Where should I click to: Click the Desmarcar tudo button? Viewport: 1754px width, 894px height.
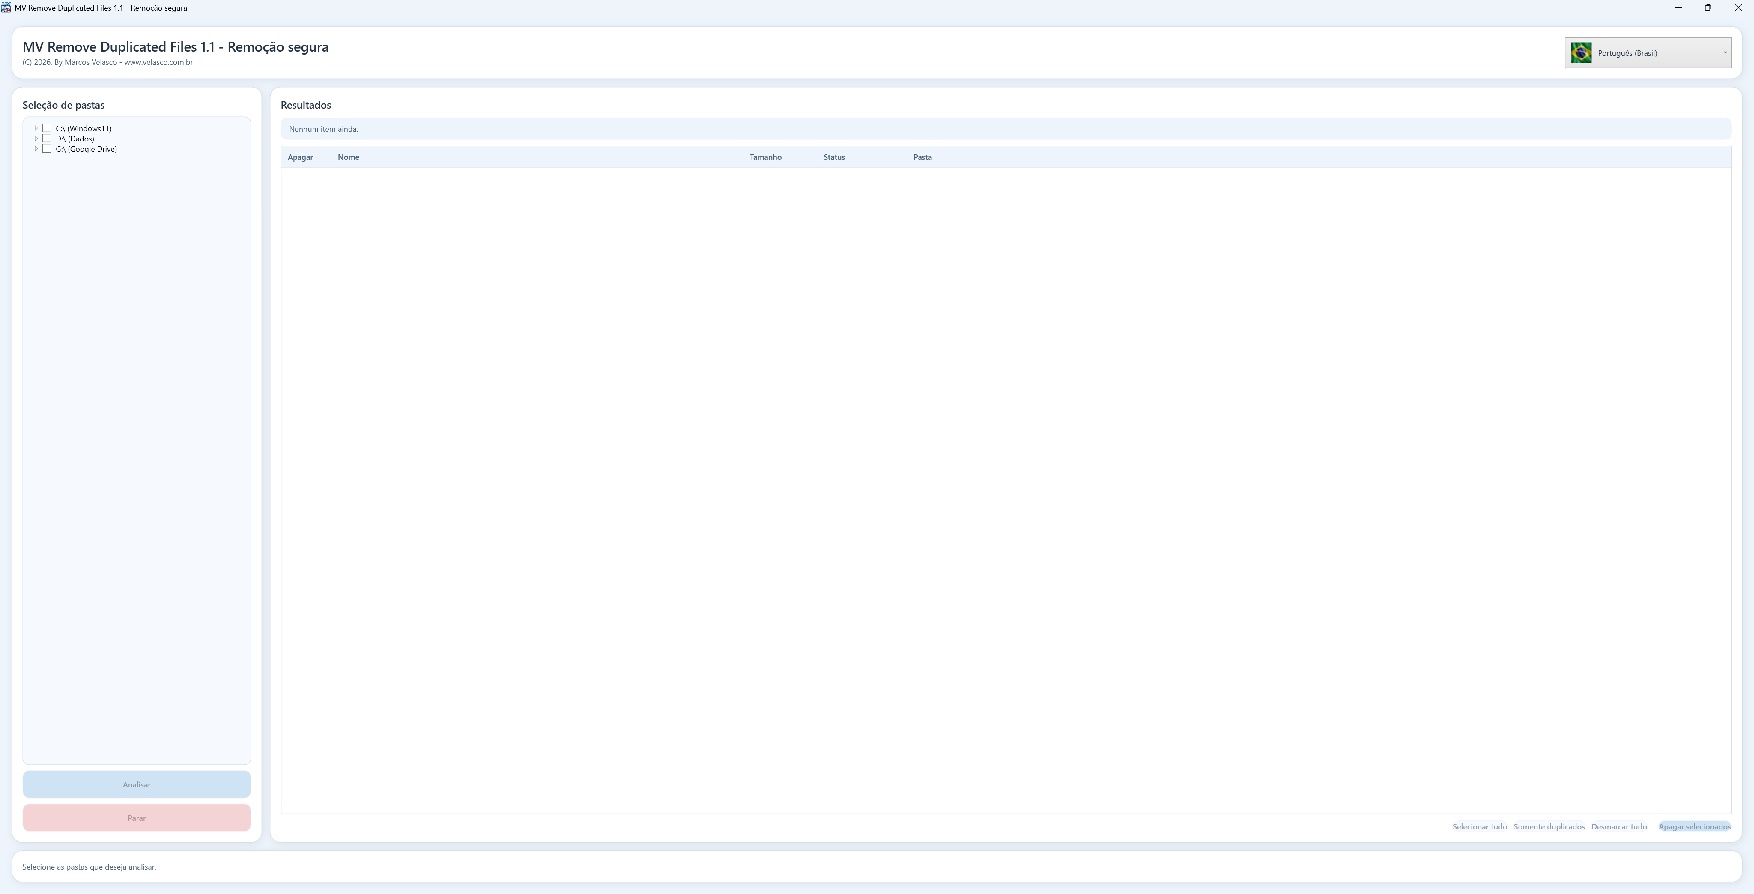pyautogui.click(x=1619, y=827)
